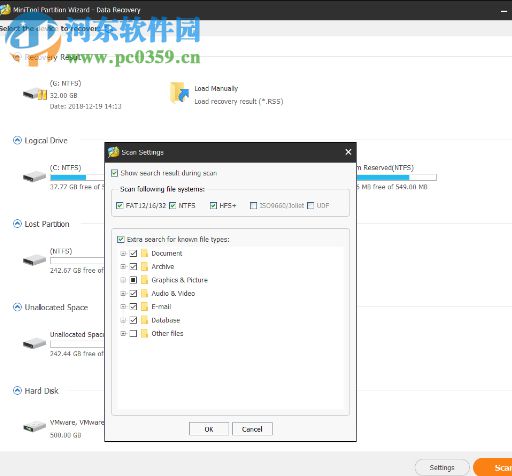Toggle the Graphics & Picture checkbox
Screen dimensions: 512x476
133,280
